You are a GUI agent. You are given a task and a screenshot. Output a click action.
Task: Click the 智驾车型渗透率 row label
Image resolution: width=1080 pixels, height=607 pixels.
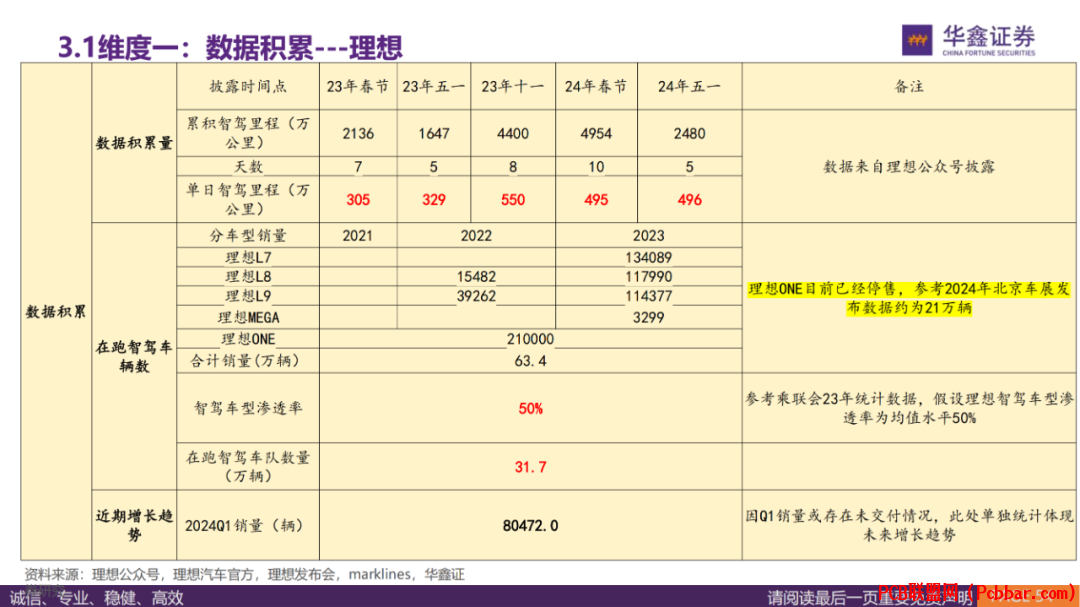(x=248, y=408)
